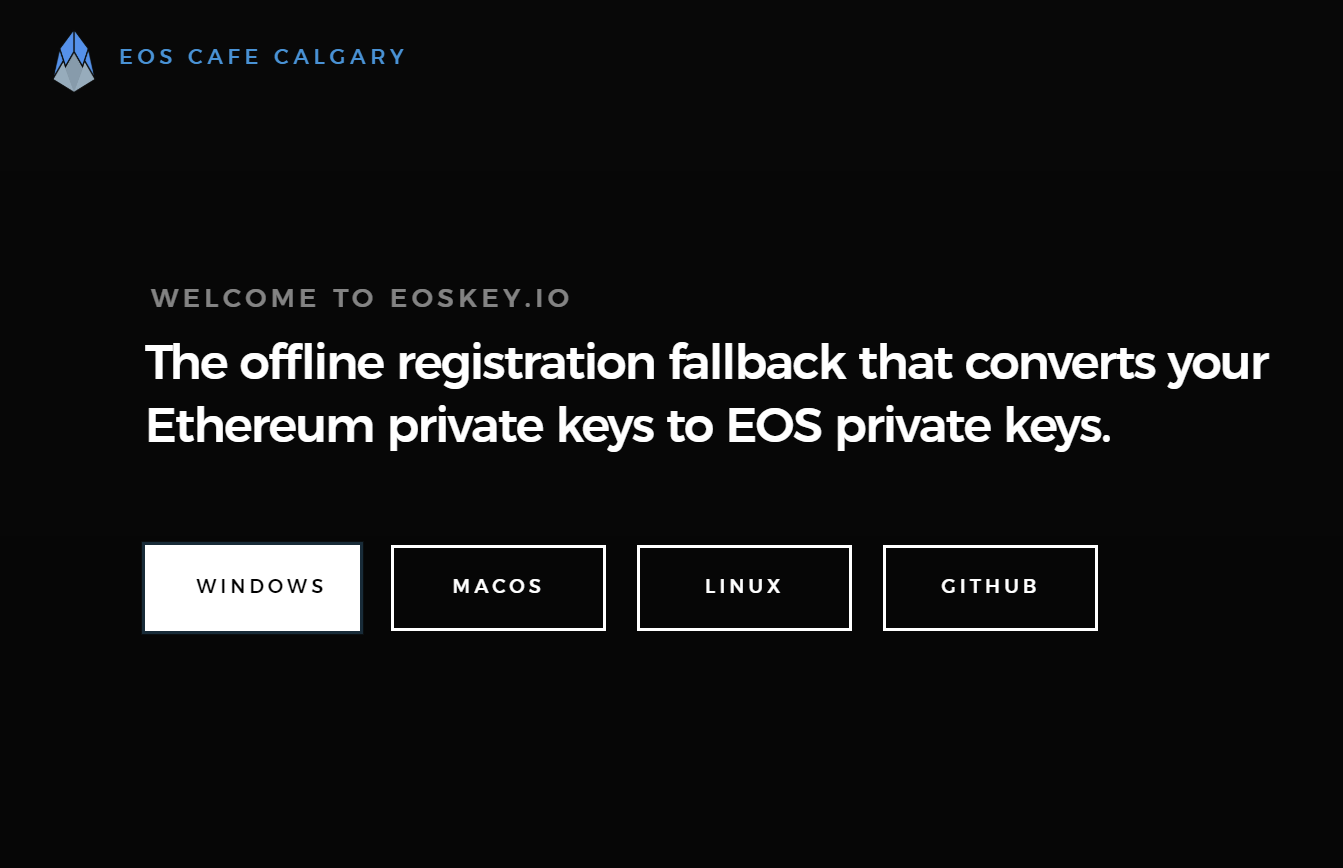Click EOS in the headline's second line
This screenshot has height=868, width=1343.
click(774, 427)
